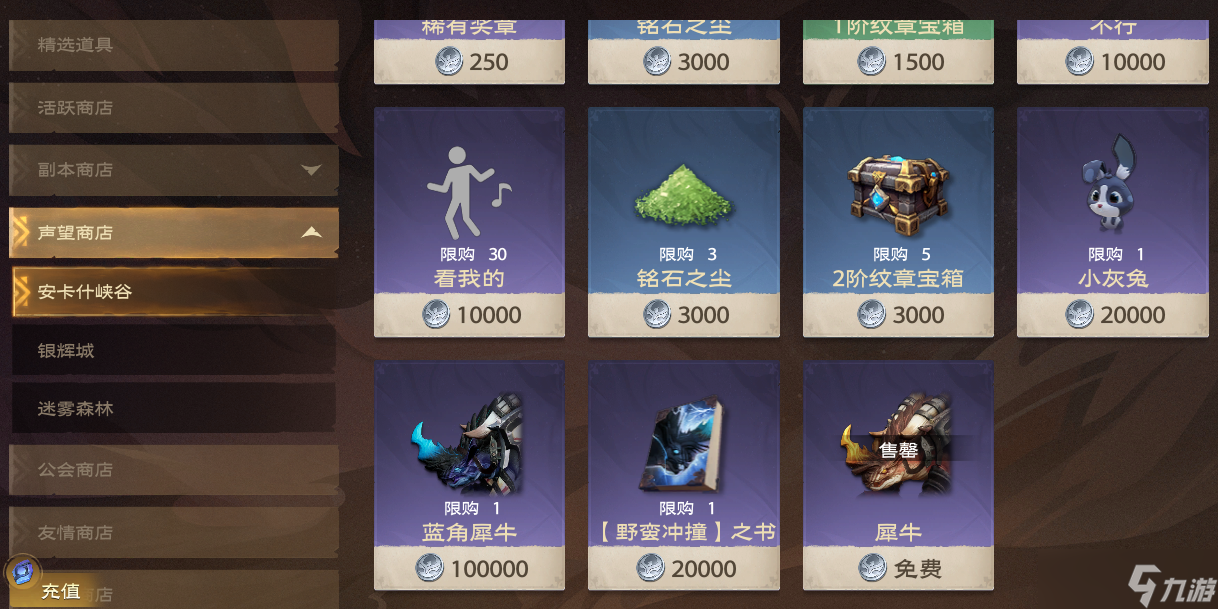The height and width of the screenshot is (609, 1218).
Task: Open the 精选道具 shop category
Action: click(x=174, y=45)
